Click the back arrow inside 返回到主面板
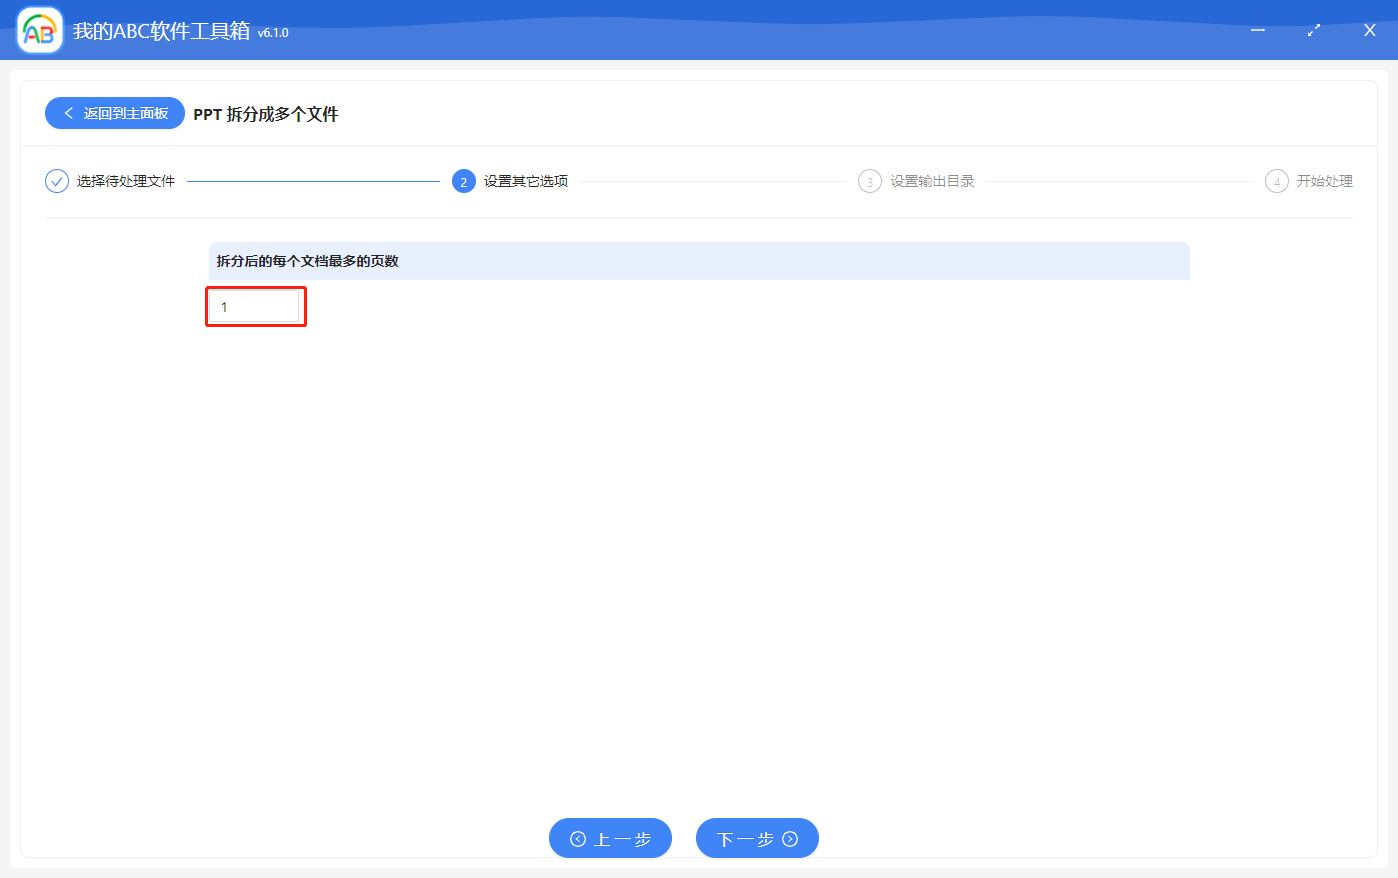The width and height of the screenshot is (1398, 878). click(x=69, y=113)
